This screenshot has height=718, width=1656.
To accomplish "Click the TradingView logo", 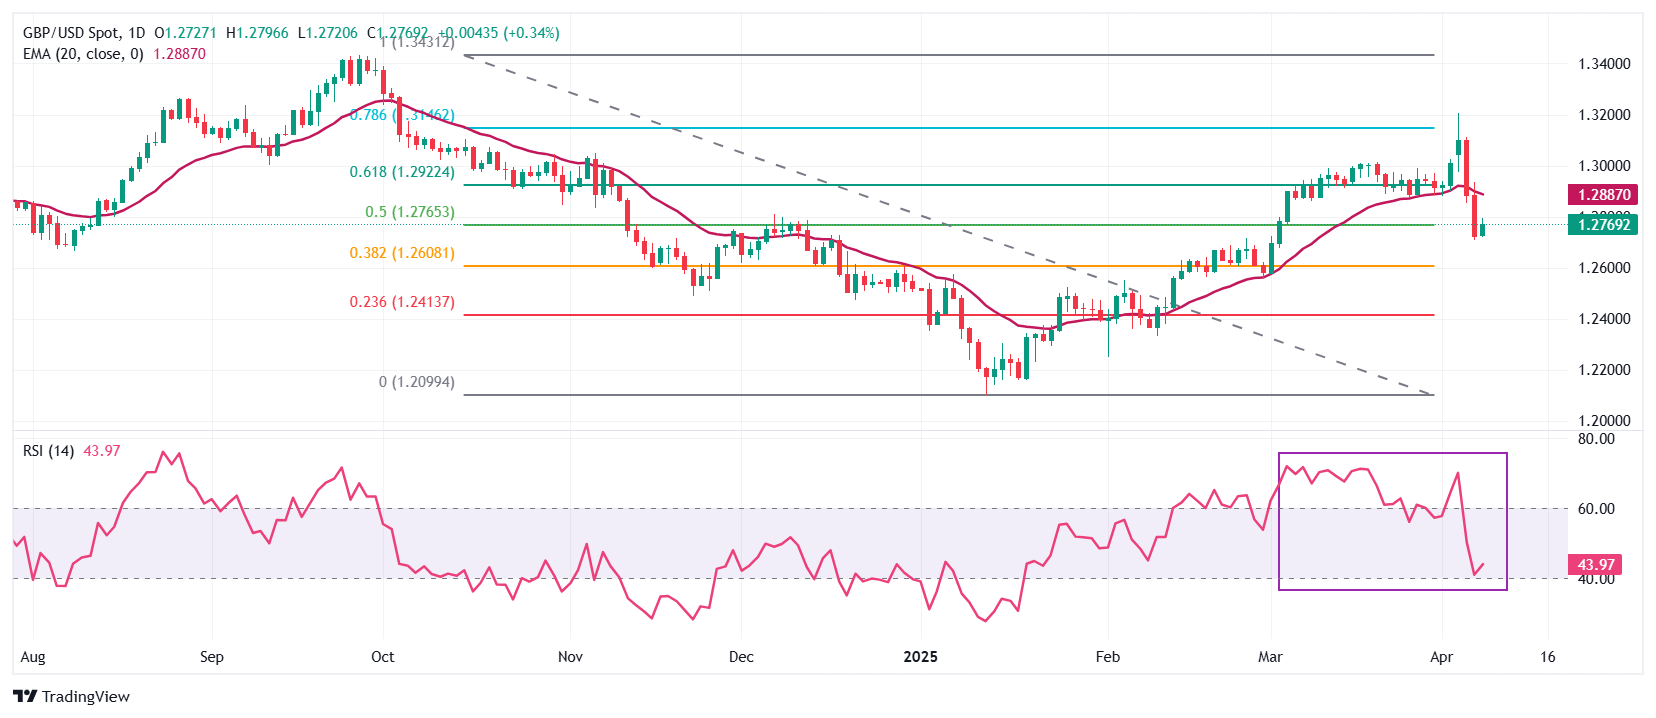I will [x=72, y=697].
